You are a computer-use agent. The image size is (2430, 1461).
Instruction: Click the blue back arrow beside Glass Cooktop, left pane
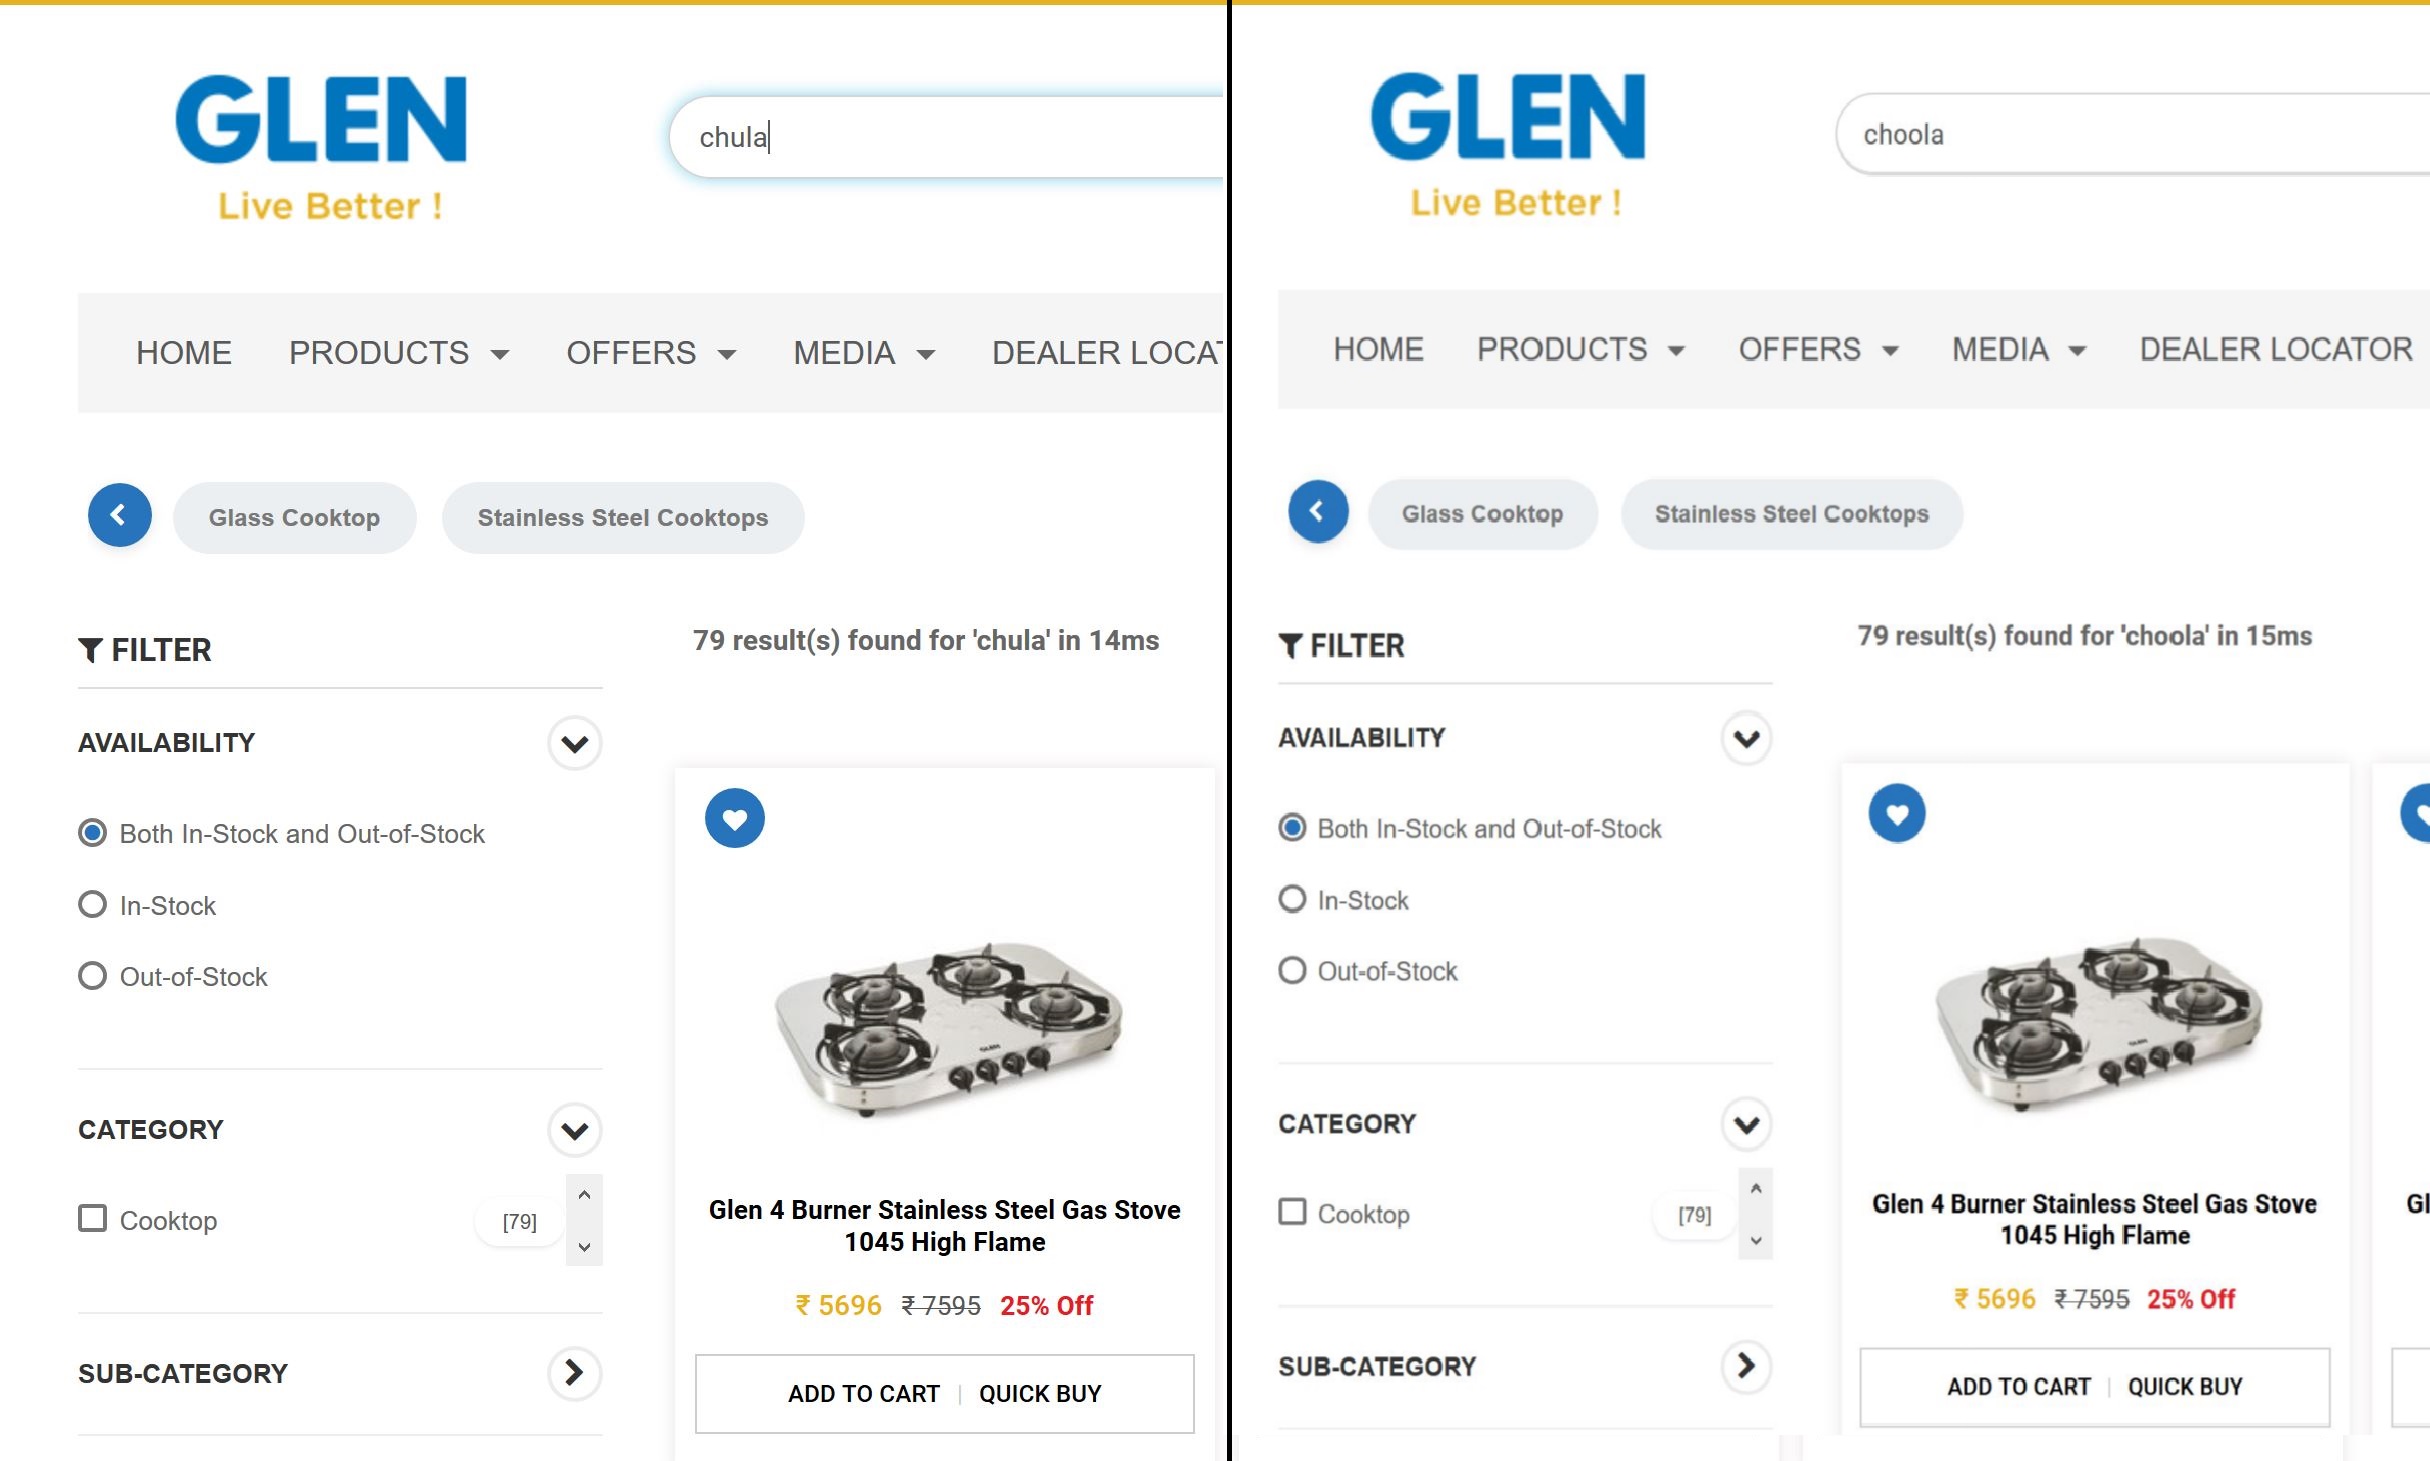pyautogui.click(x=120, y=516)
